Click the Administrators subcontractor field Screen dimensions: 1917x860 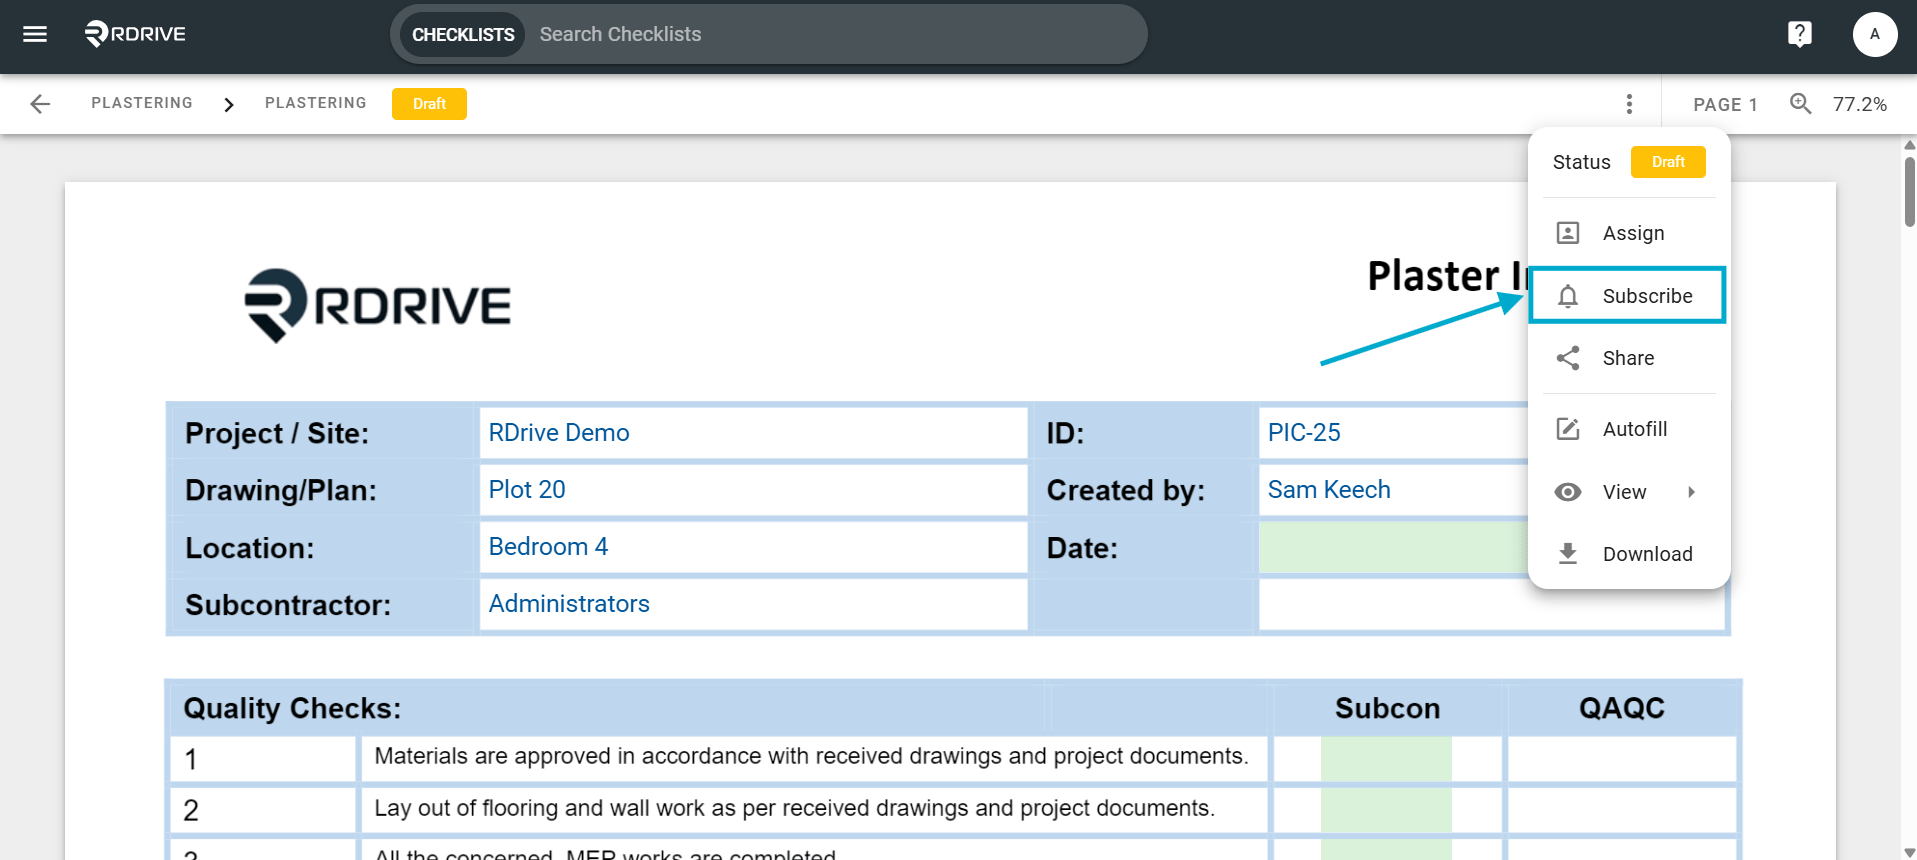tap(753, 604)
